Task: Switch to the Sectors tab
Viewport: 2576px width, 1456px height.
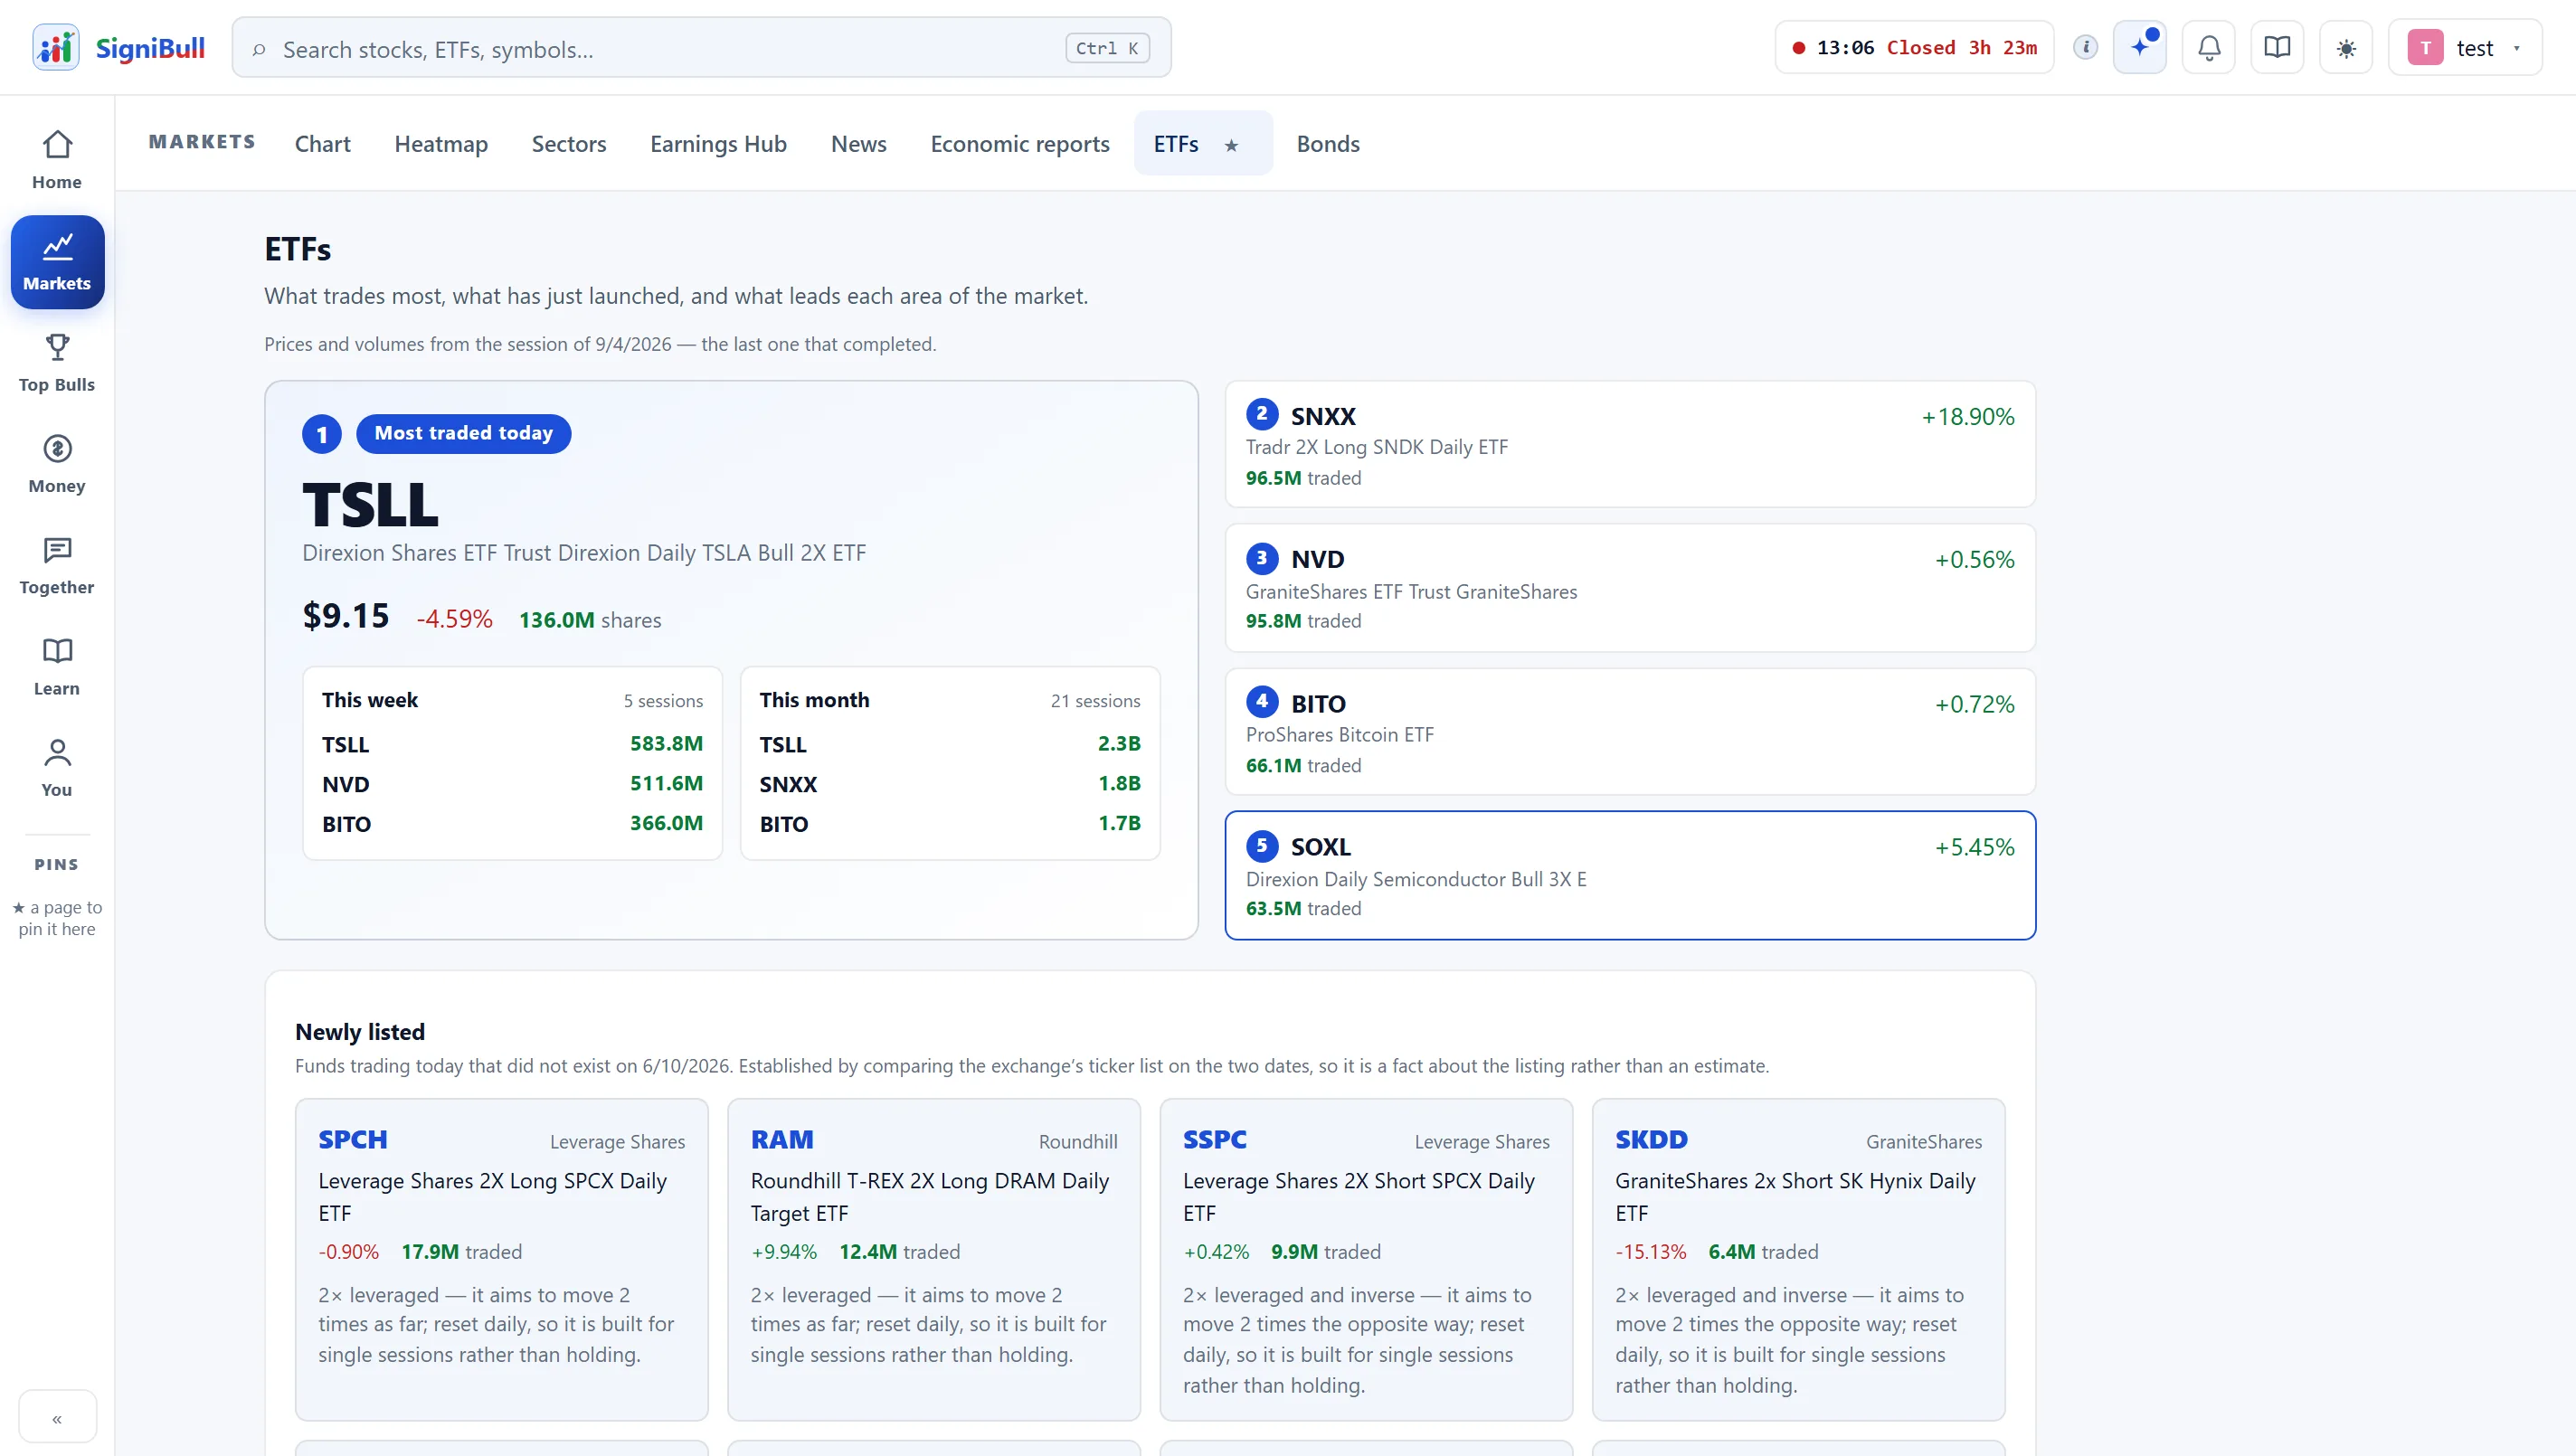Action: [568, 143]
